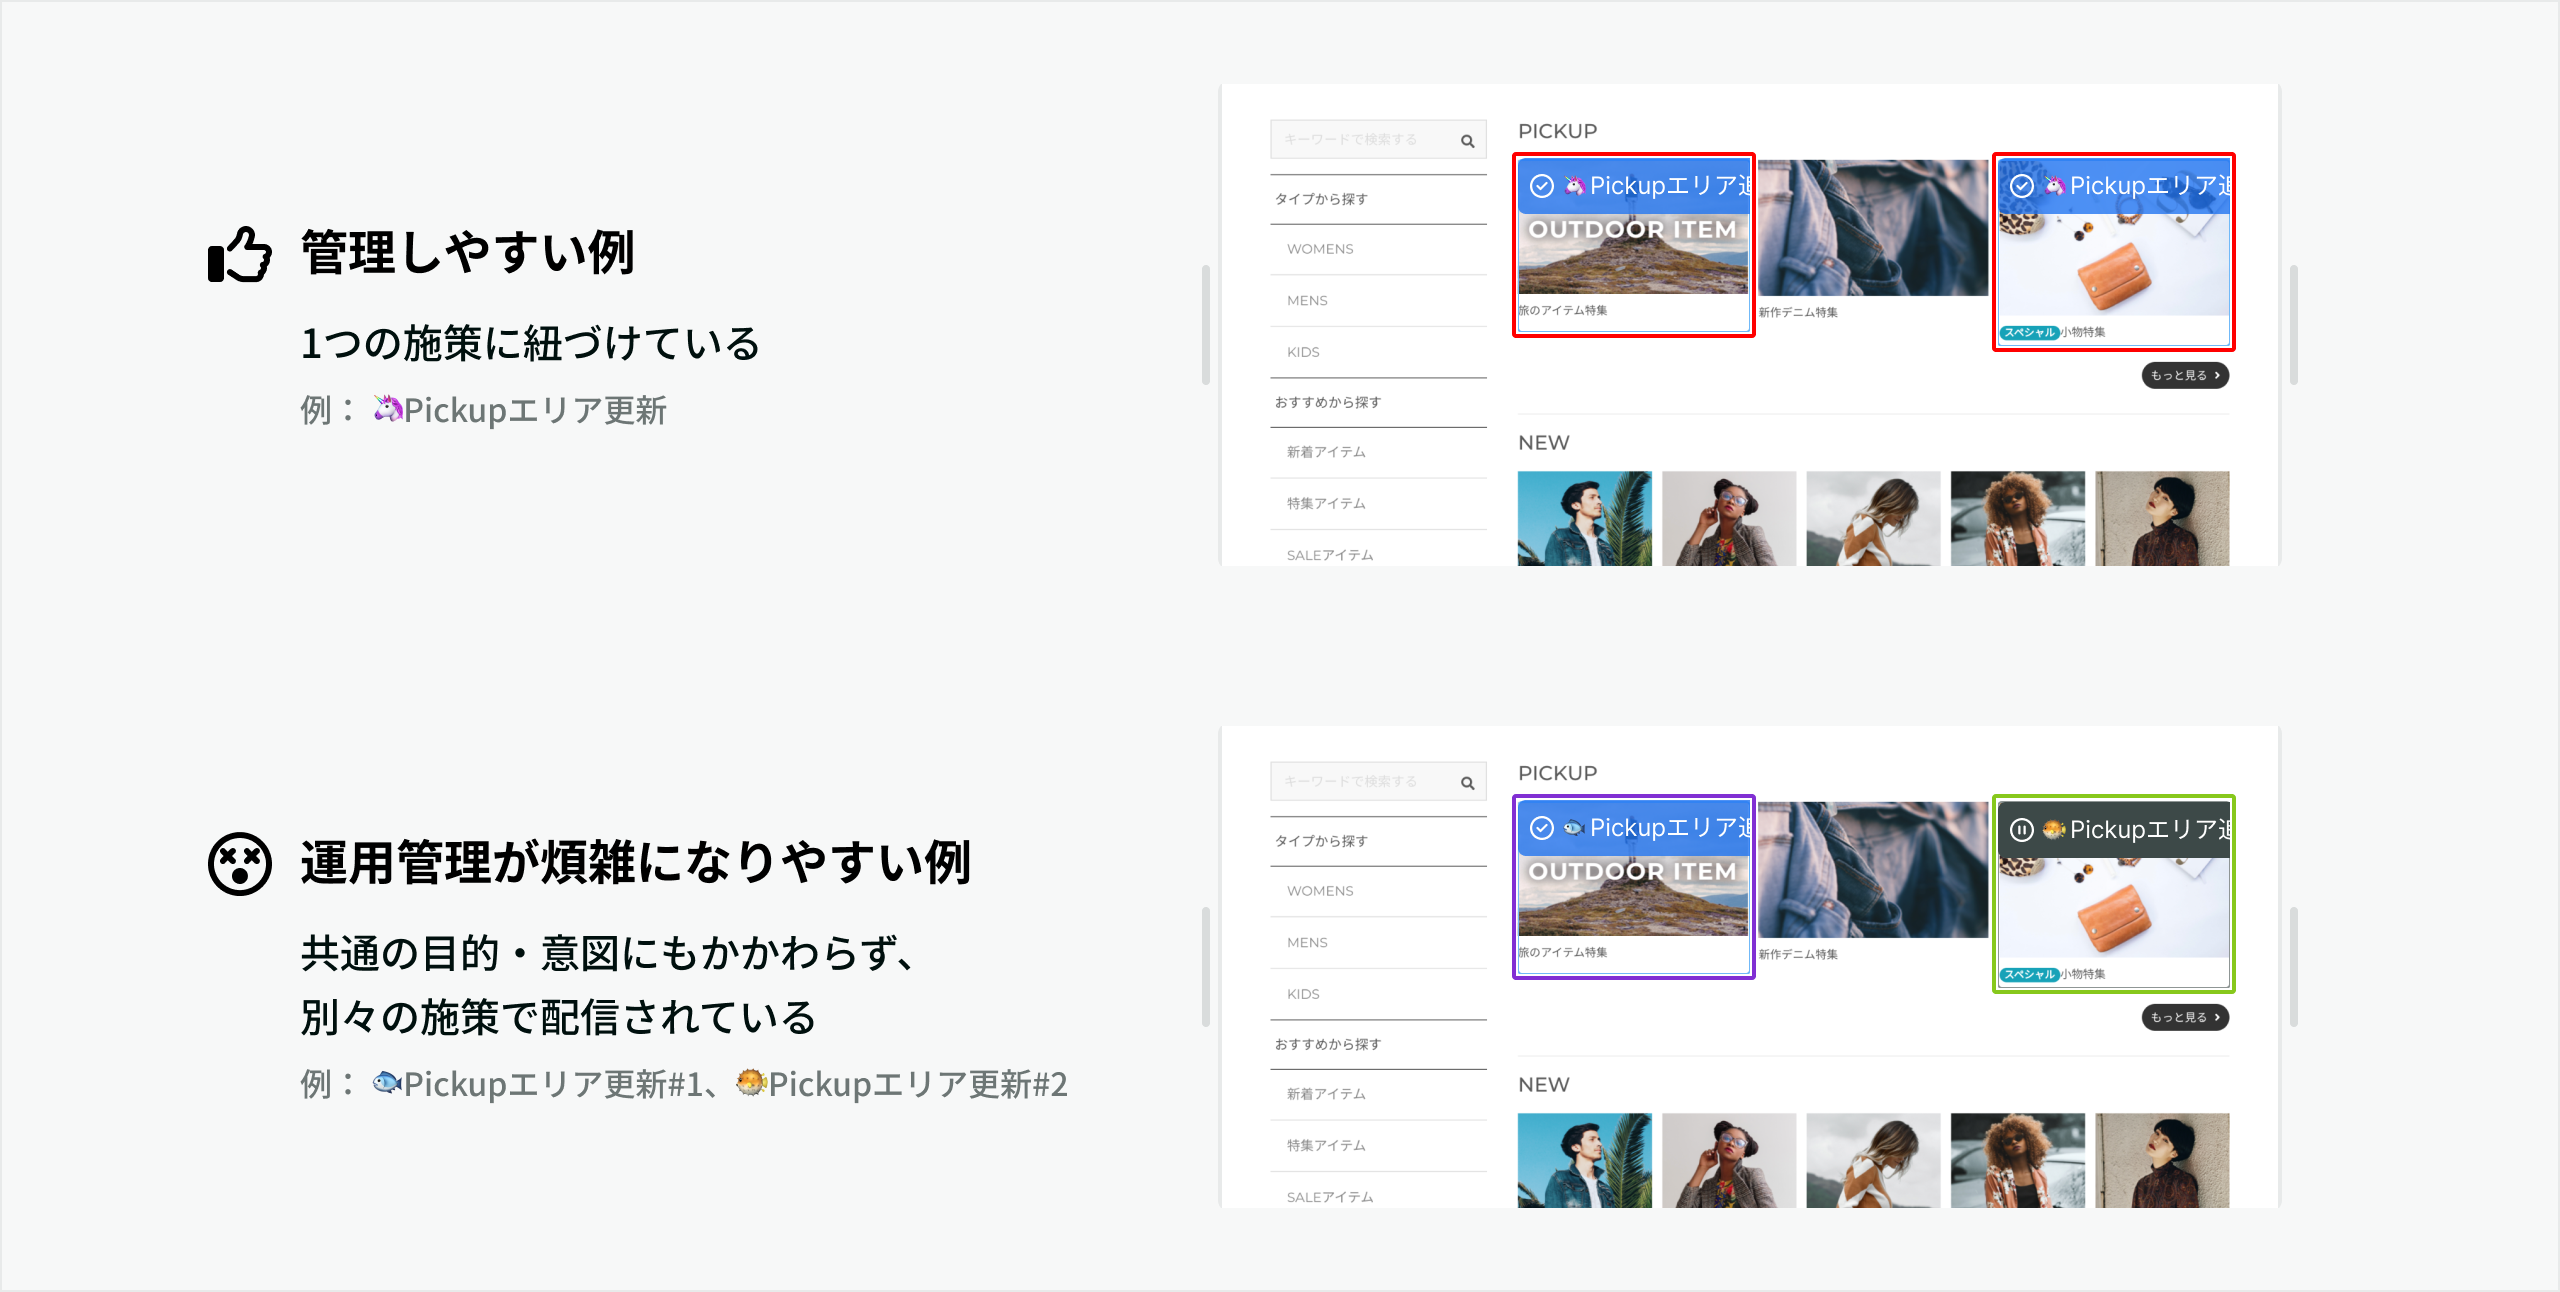Click the dizzy face icon beside the lower heading

click(x=240, y=863)
